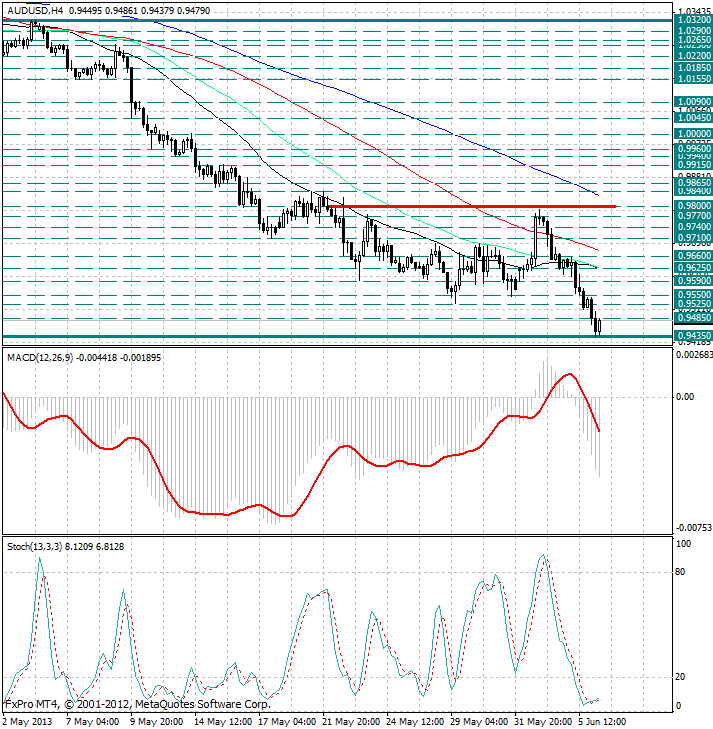The image size is (713, 729).
Task: Click the 2 May 2013 date label
Action: [28, 722]
